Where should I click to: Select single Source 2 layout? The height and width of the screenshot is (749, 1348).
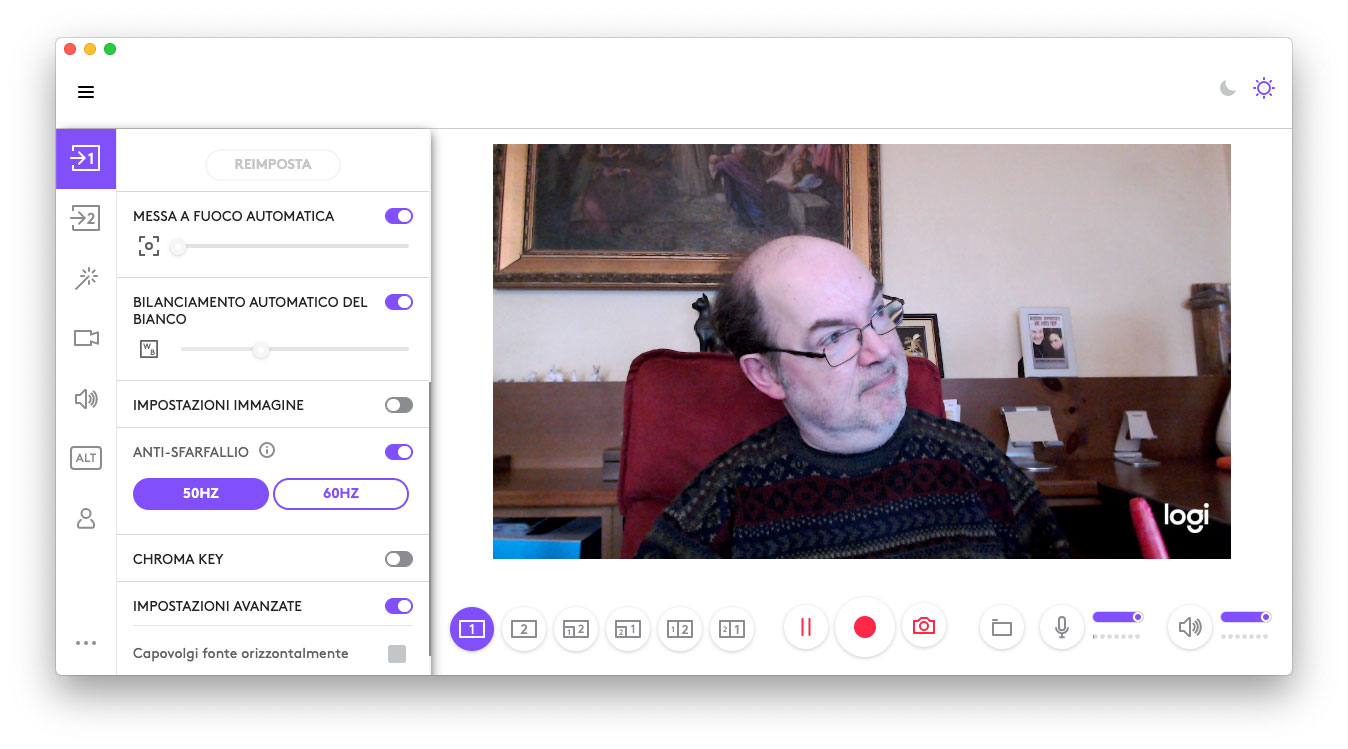[x=524, y=629]
